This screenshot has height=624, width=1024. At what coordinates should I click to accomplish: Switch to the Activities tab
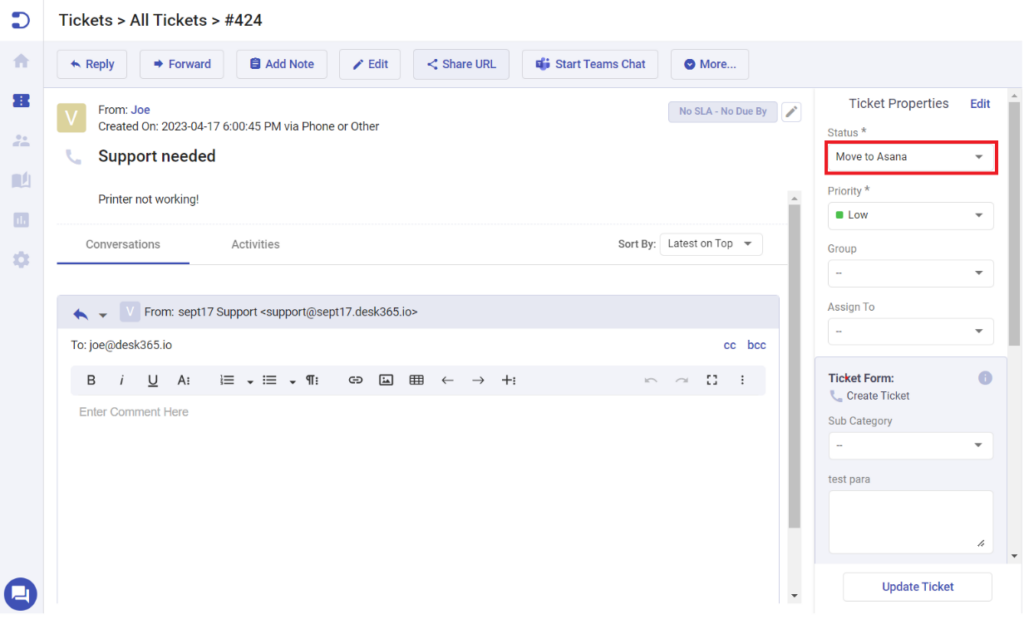click(x=255, y=244)
